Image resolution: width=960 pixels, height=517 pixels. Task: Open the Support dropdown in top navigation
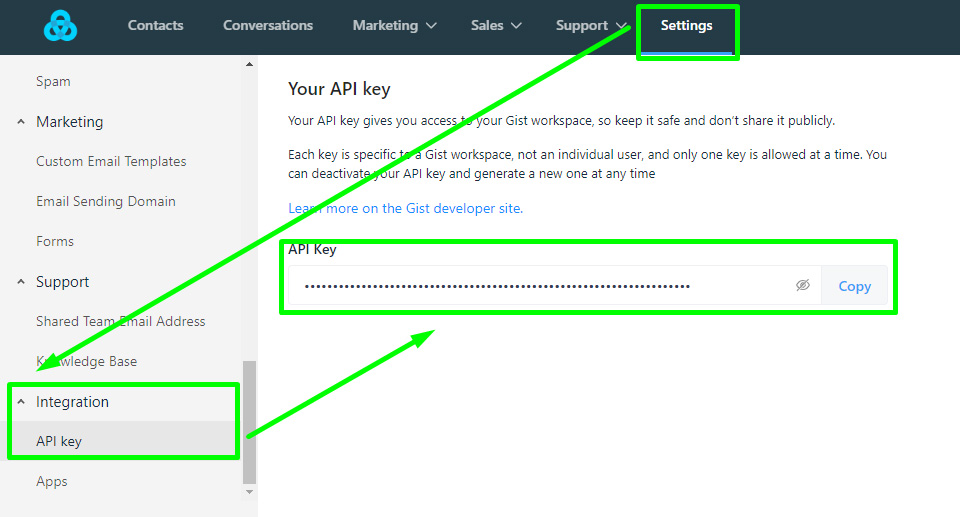point(591,26)
